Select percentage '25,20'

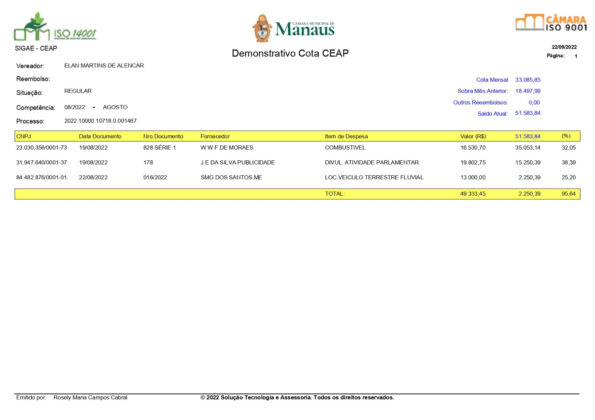click(x=568, y=177)
